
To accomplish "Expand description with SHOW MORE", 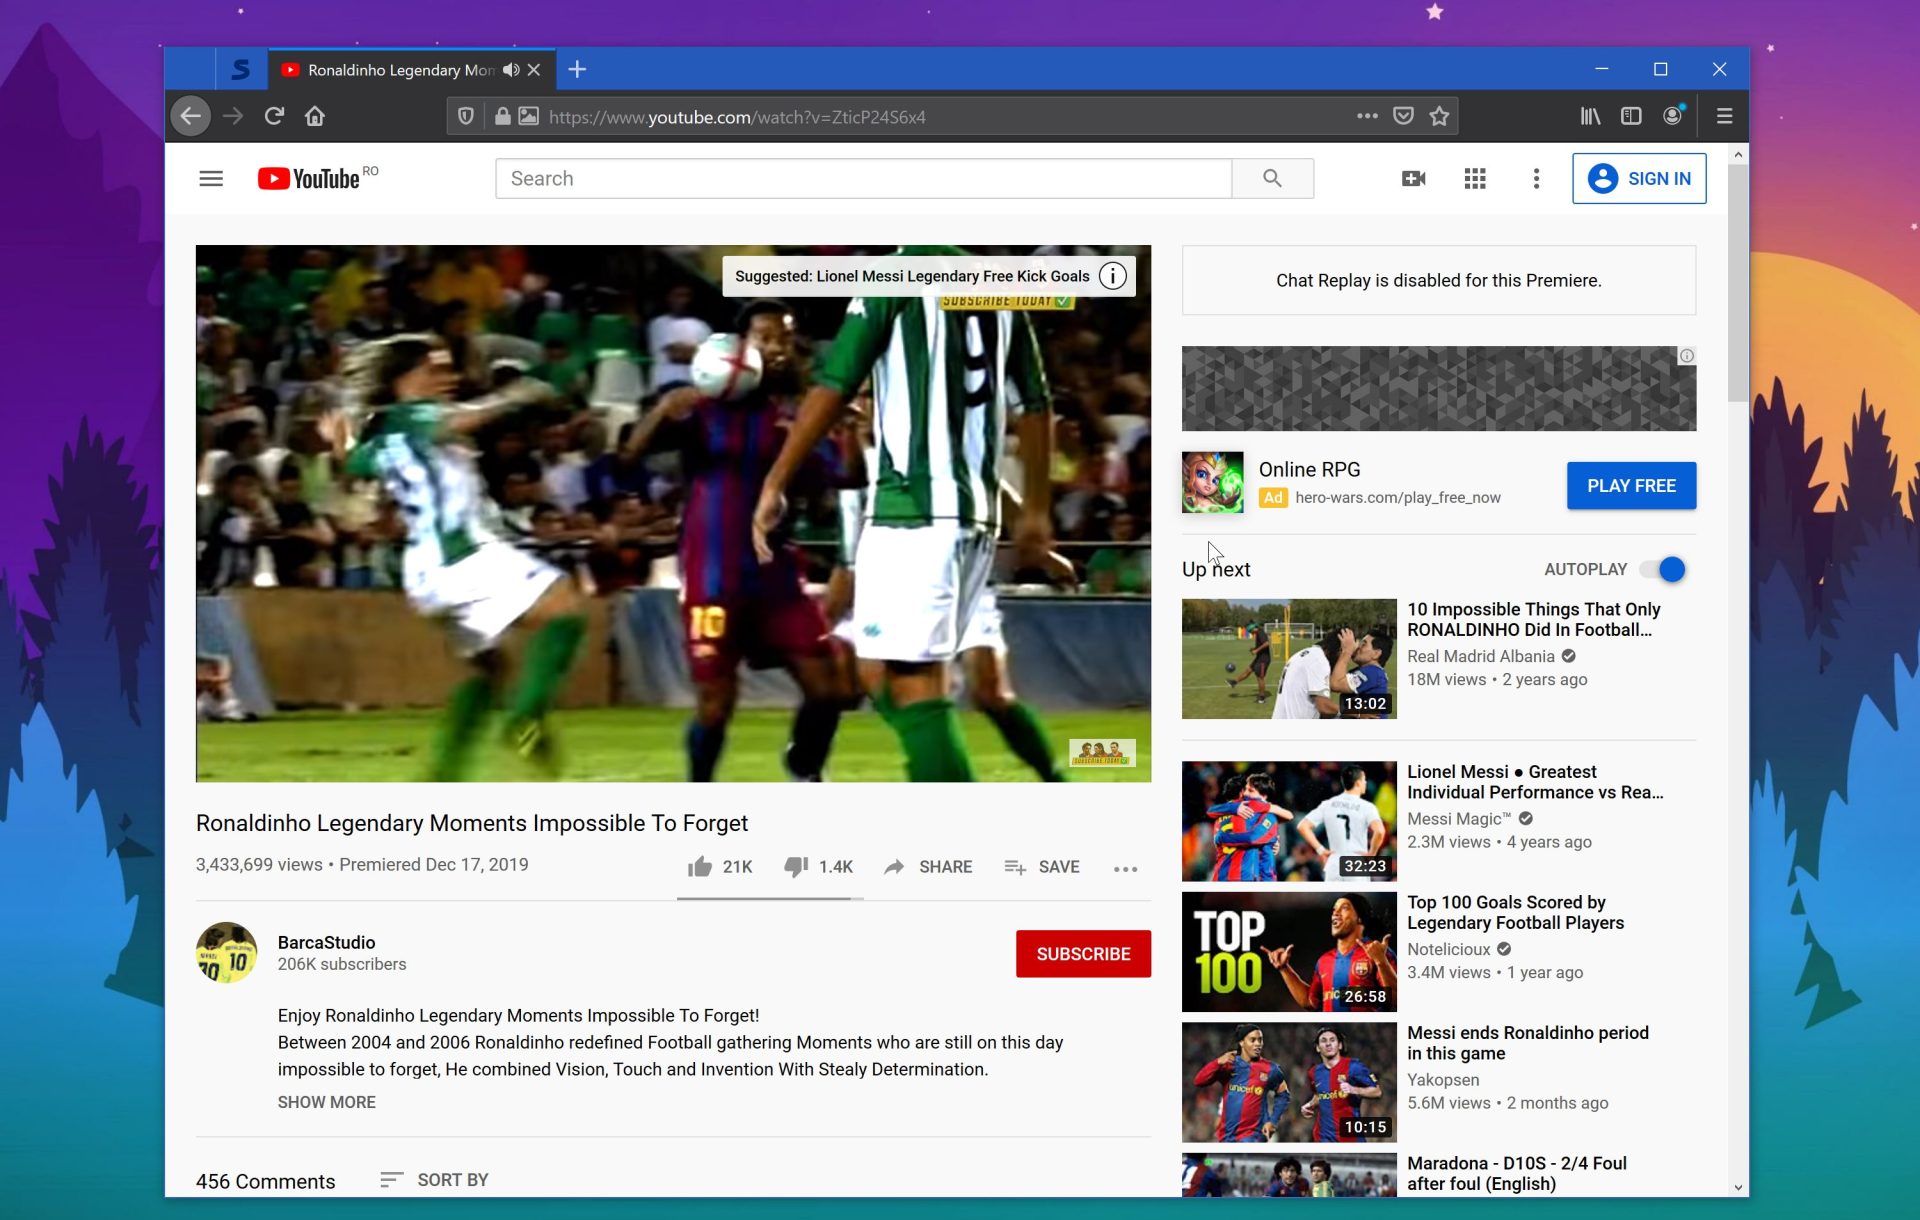I will tap(326, 1102).
